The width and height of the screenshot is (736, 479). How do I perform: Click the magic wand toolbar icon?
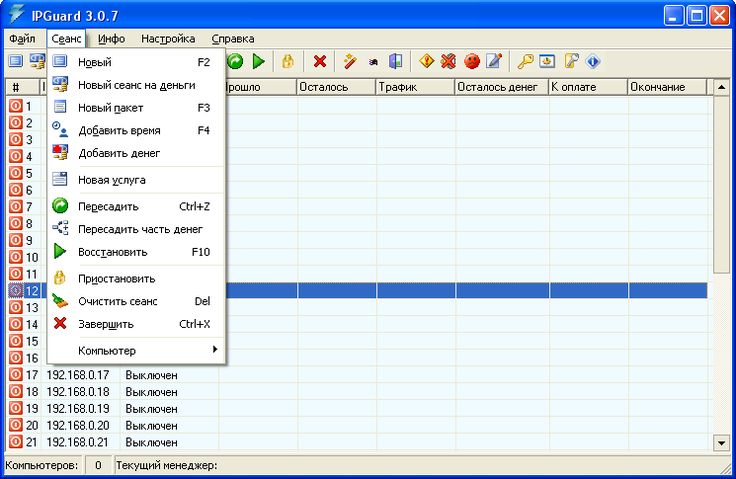[x=350, y=61]
